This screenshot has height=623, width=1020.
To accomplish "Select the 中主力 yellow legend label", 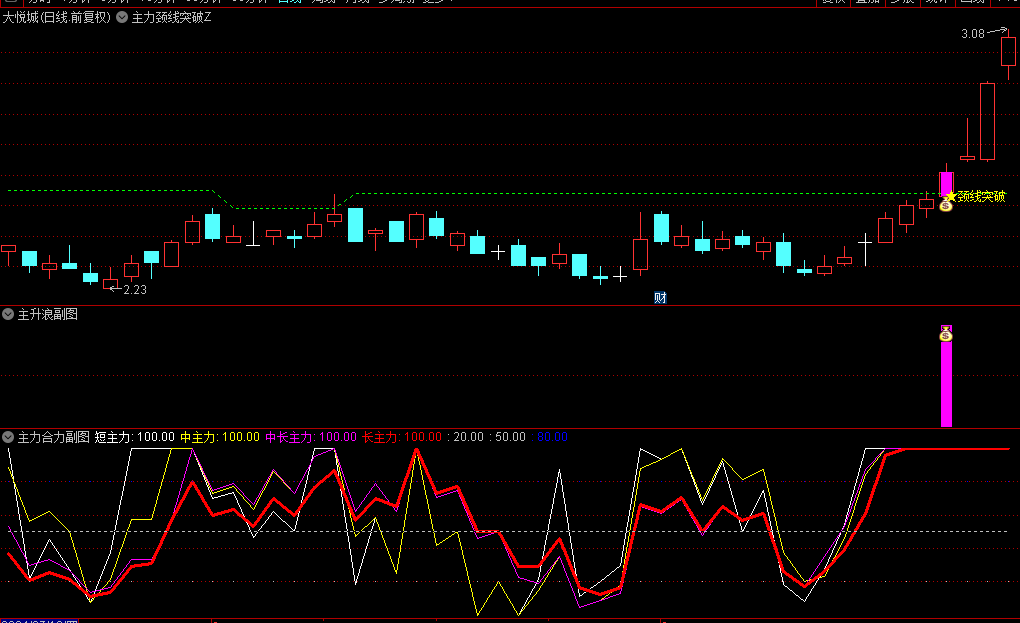I will (198, 437).
